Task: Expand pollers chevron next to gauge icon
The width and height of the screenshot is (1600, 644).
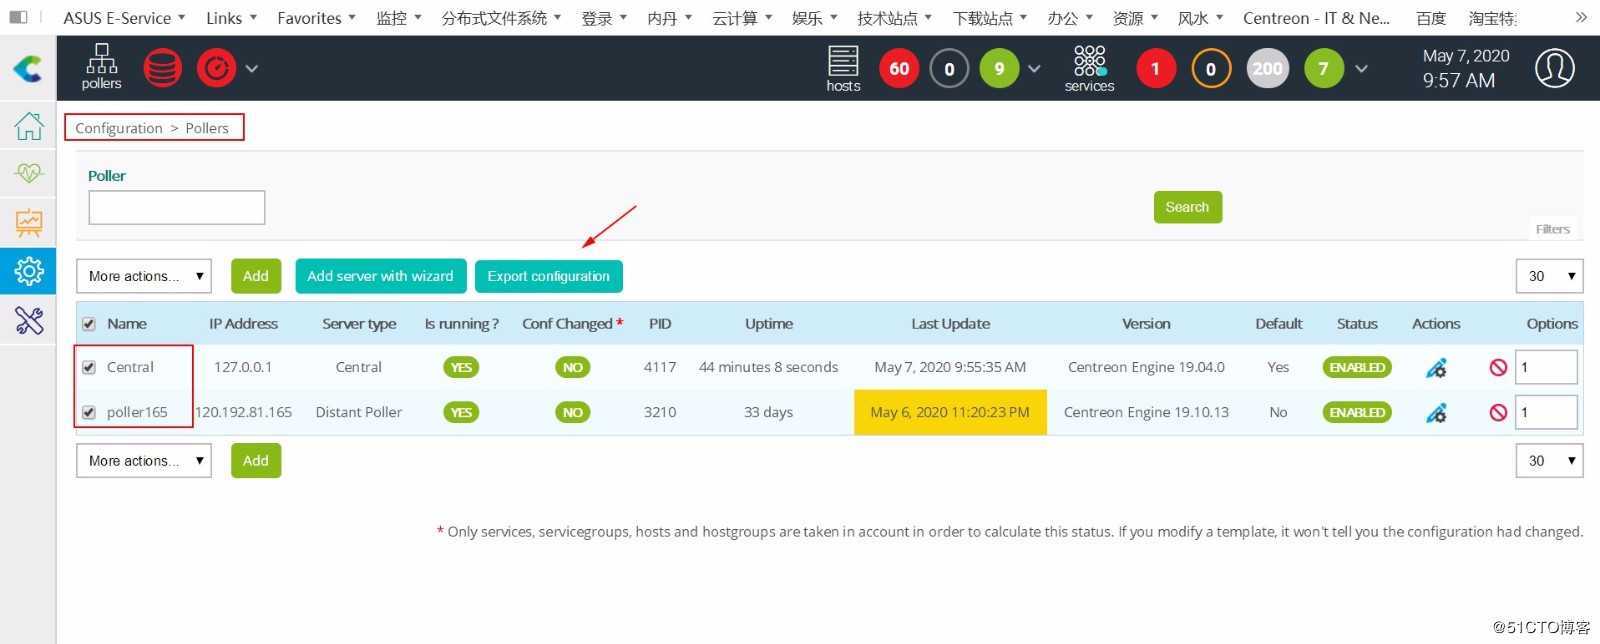Action: [x=252, y=68]
